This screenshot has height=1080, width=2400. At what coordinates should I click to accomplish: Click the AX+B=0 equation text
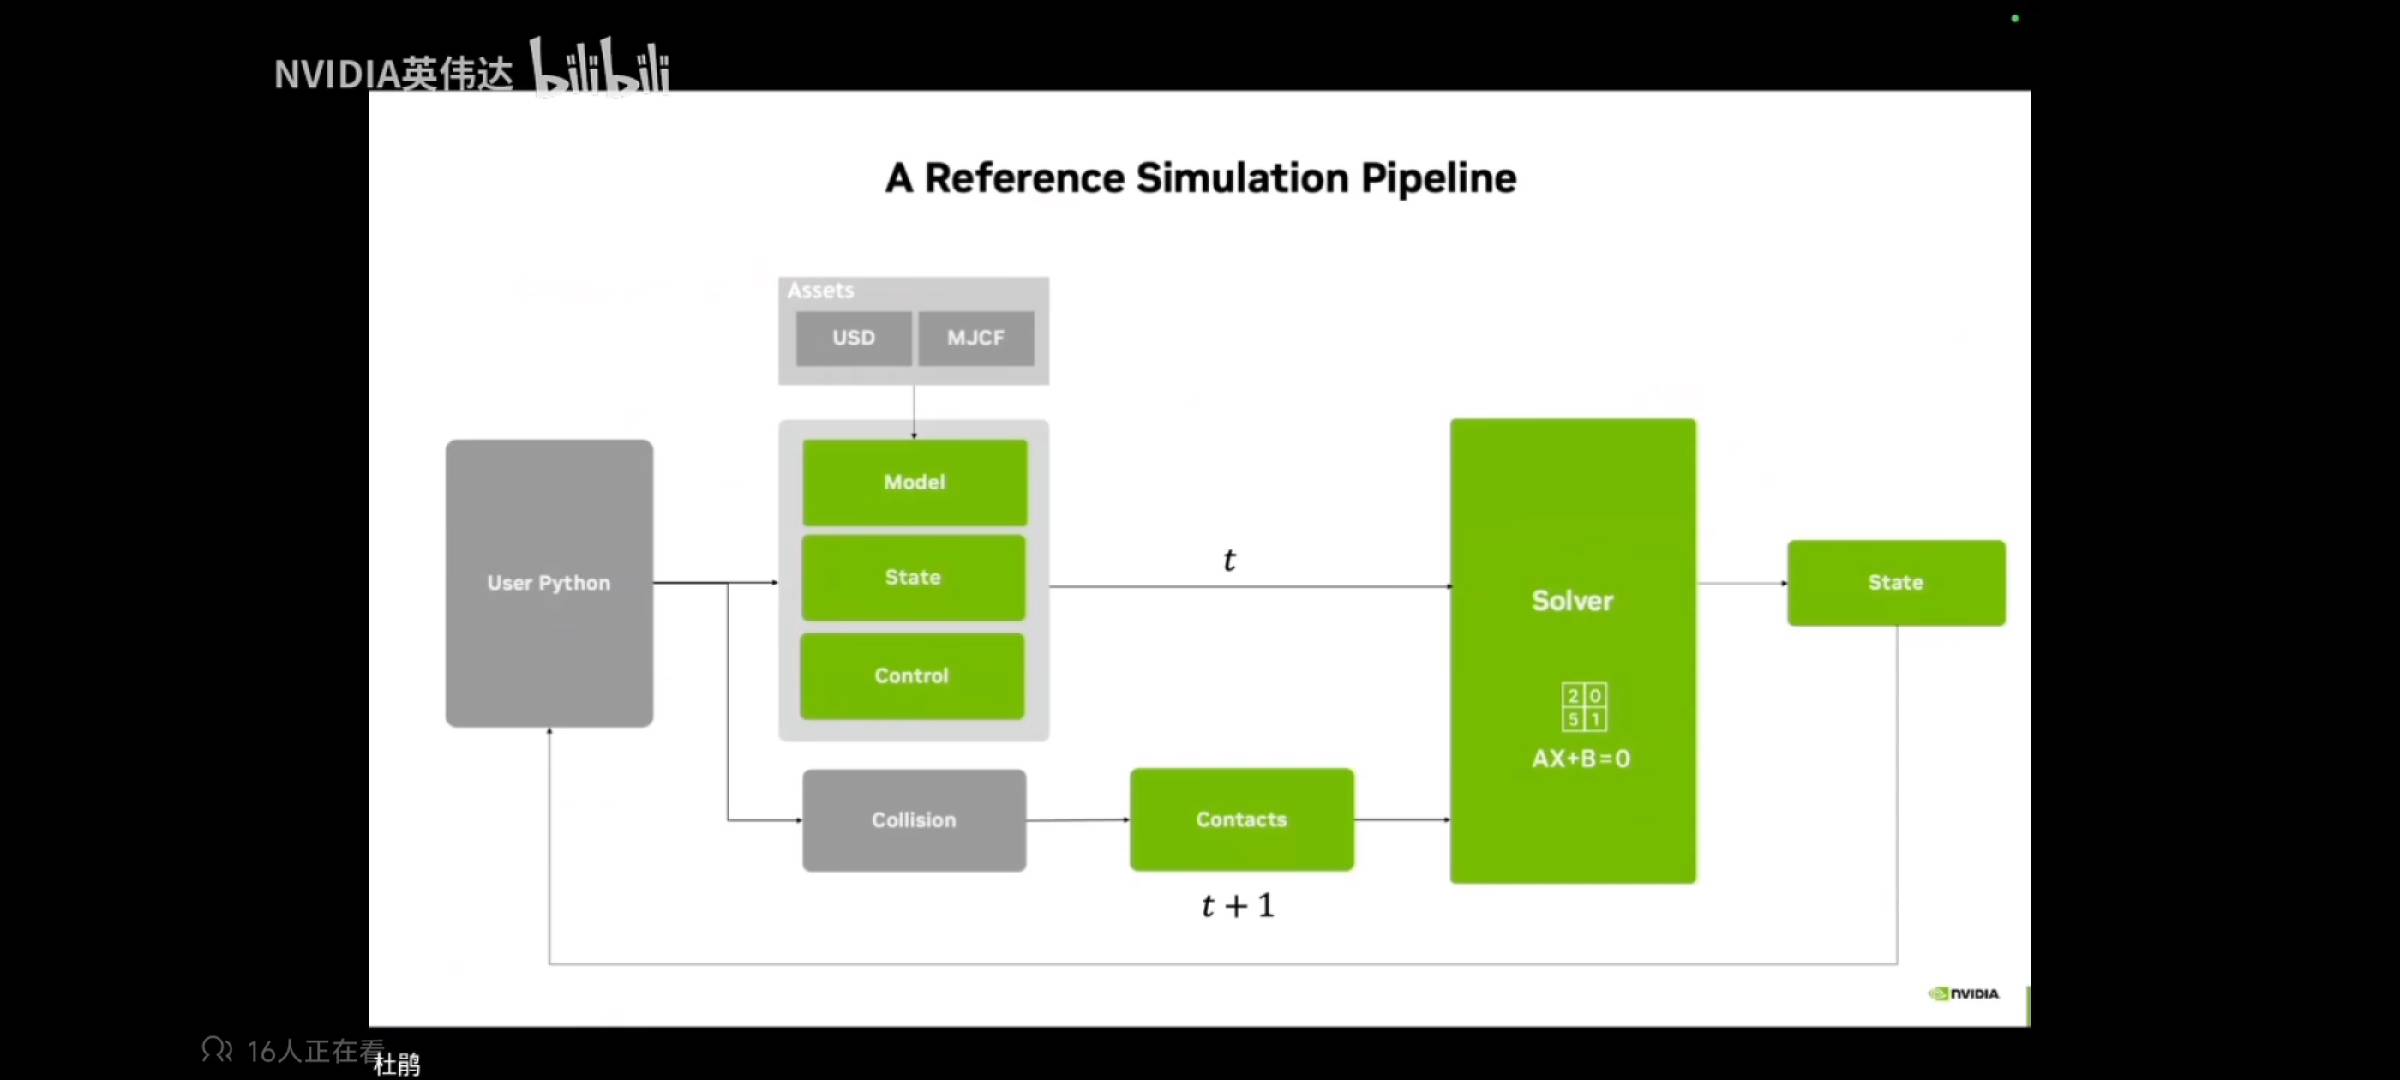pyautogui.click(x=1581, y=758)
